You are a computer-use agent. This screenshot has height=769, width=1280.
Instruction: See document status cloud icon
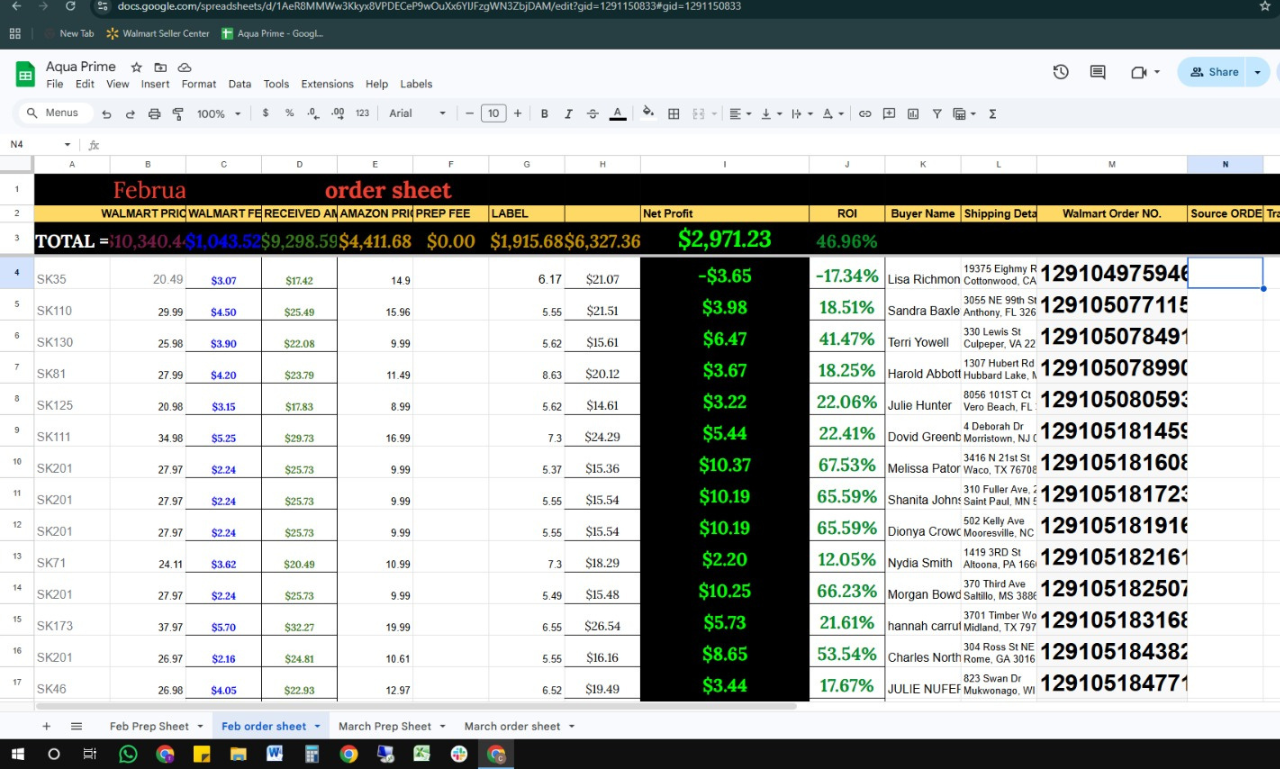(185, 67)
